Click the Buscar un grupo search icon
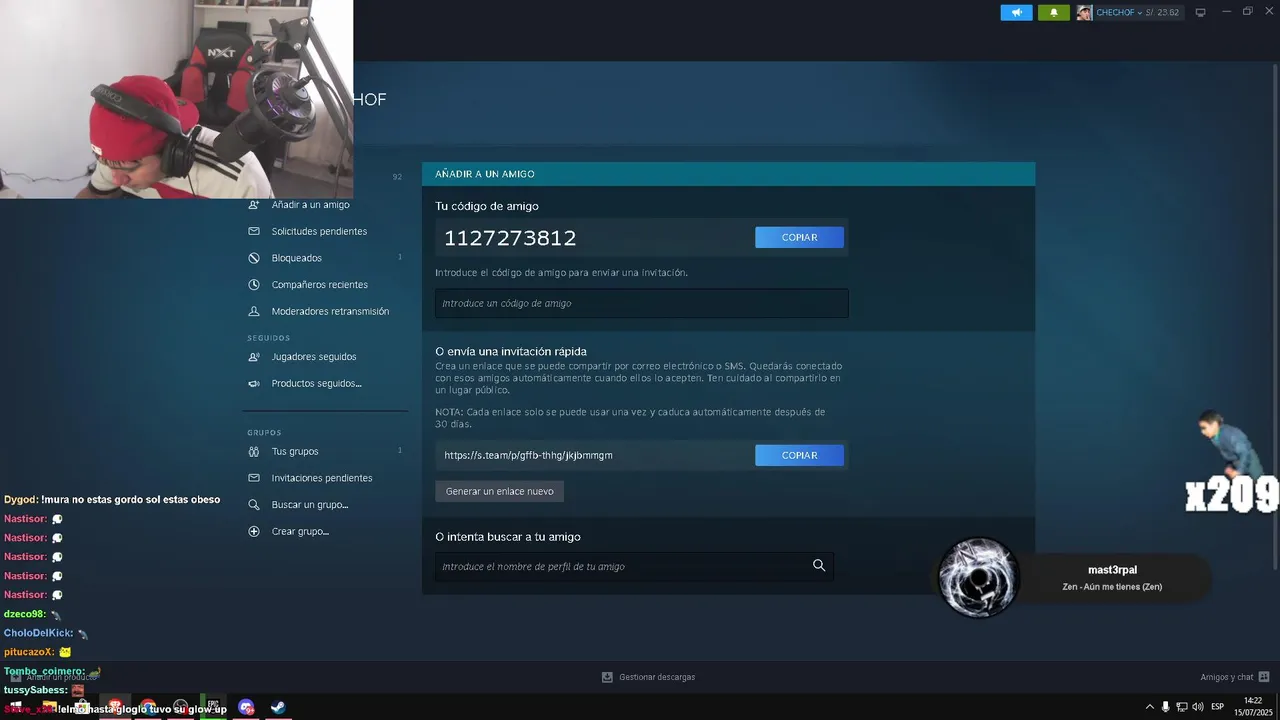This screenshot has width=1280, height=720. point(254,505)
